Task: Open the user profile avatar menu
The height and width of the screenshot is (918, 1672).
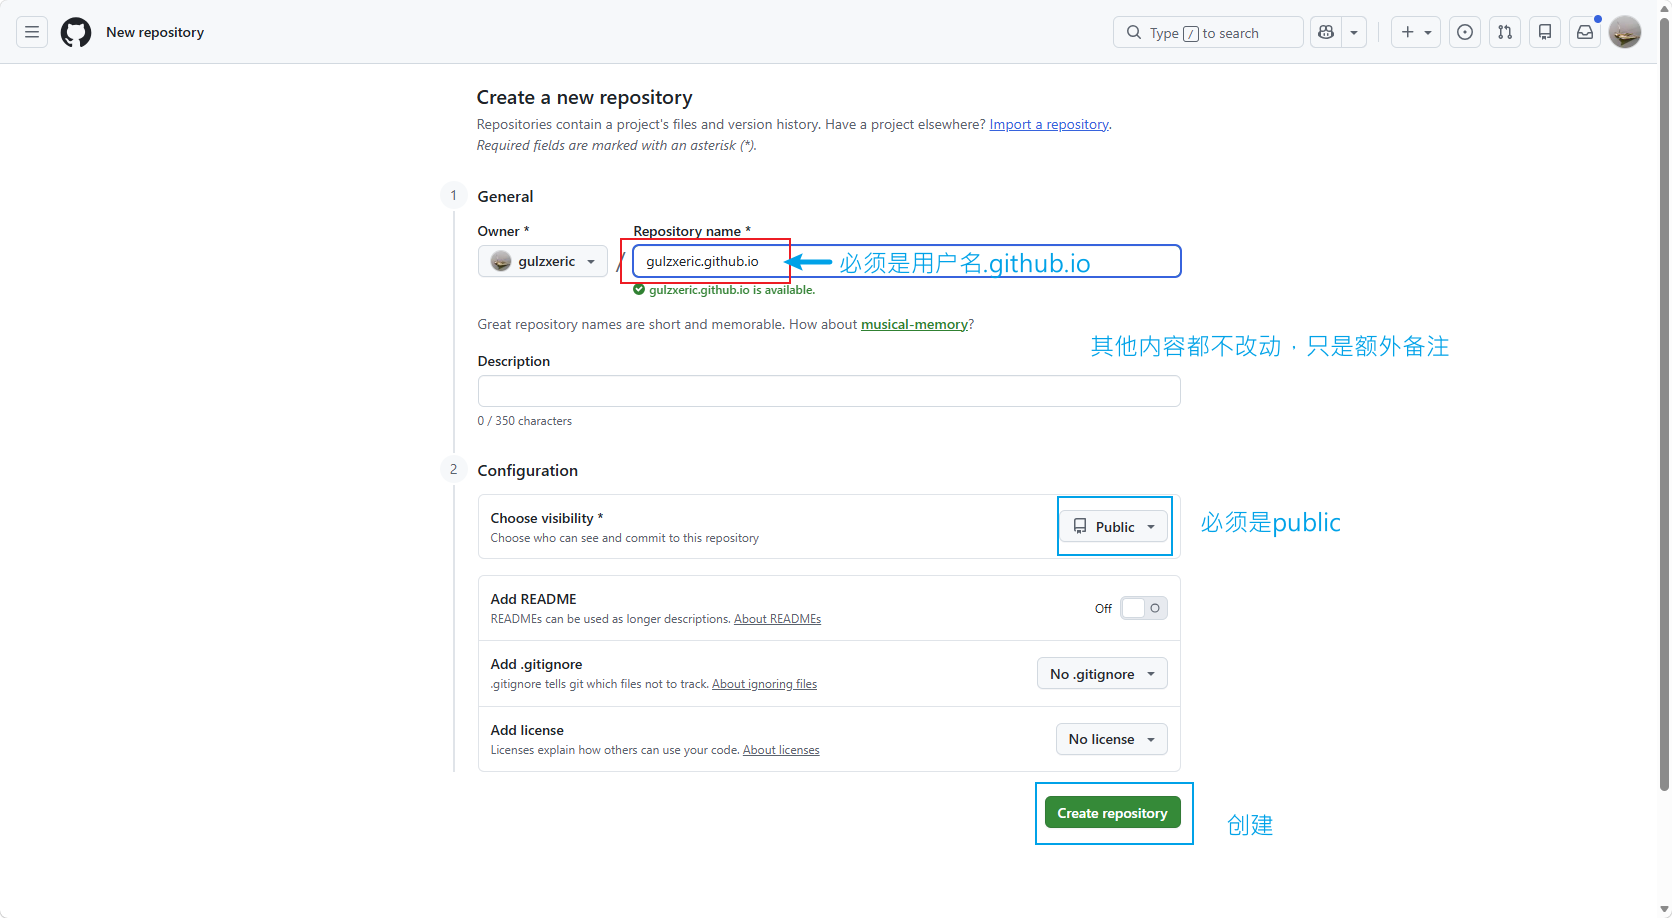Action: pos(1625,32)
